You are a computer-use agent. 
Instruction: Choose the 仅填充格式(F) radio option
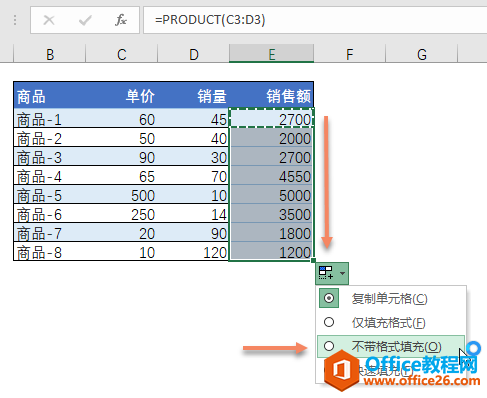click(x=390, y=322)
